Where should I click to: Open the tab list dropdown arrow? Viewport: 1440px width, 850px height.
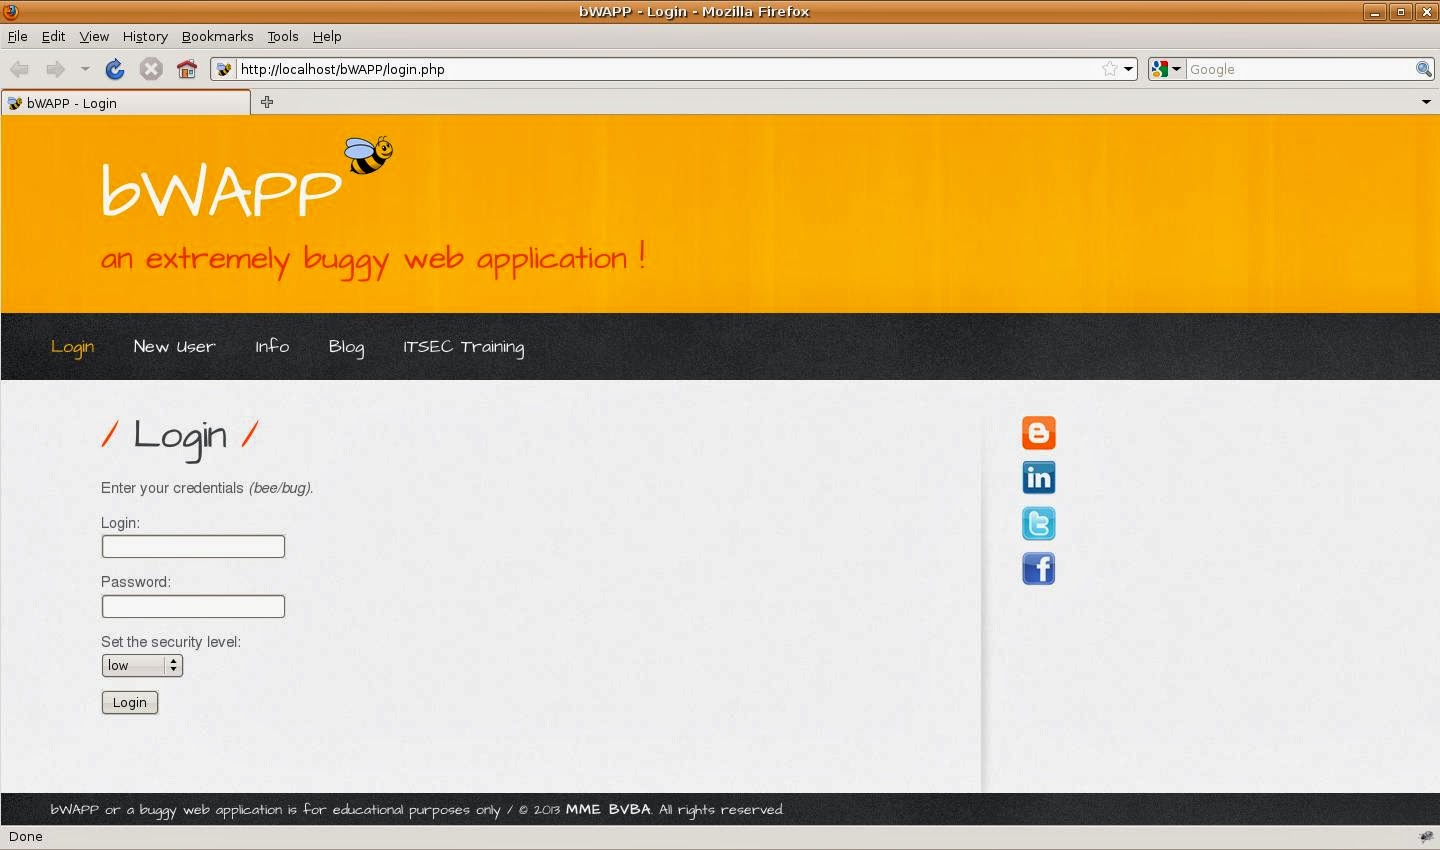click(x=1425, y=101)
